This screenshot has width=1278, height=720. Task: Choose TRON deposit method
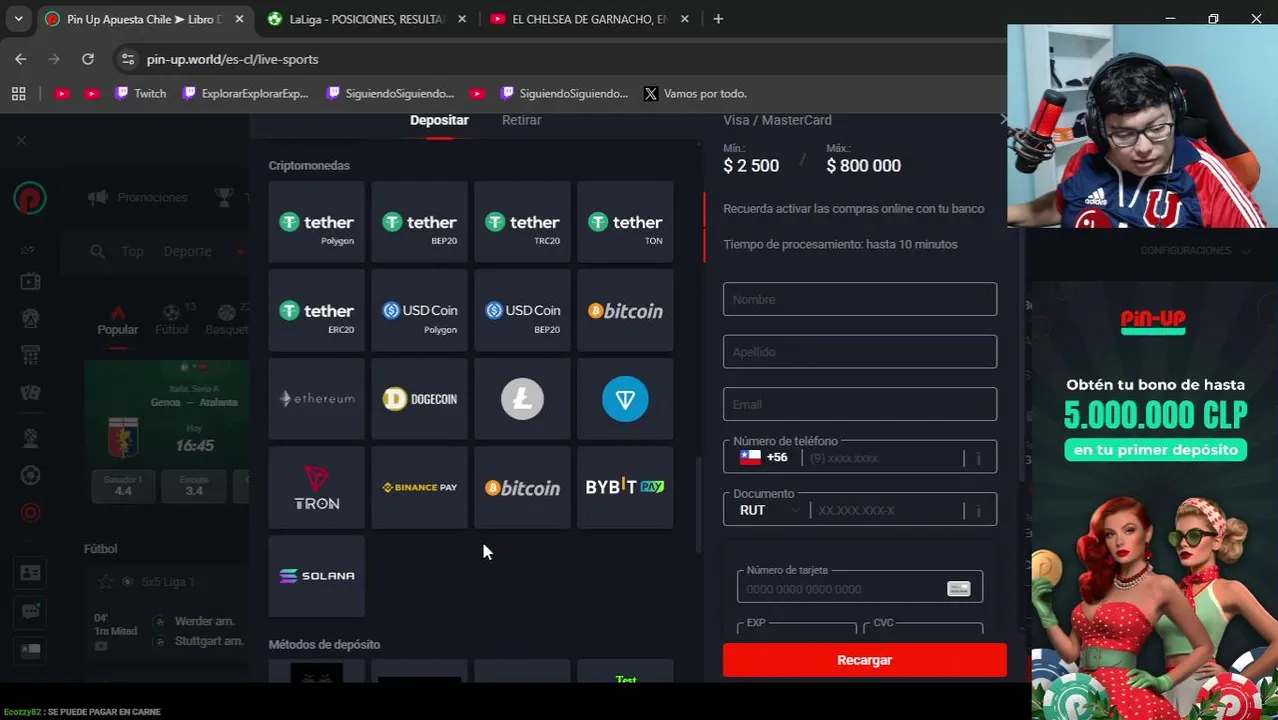pos(316,488)
